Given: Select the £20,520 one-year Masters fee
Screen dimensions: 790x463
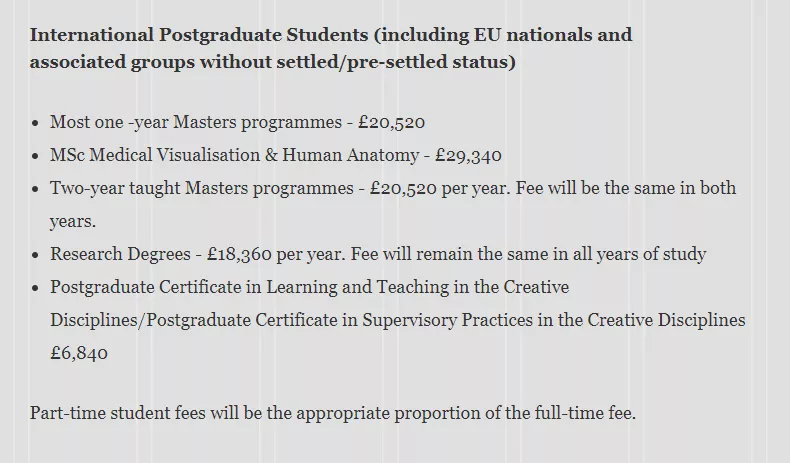Looking at the screenshot, I should click(x=391, y=122).
